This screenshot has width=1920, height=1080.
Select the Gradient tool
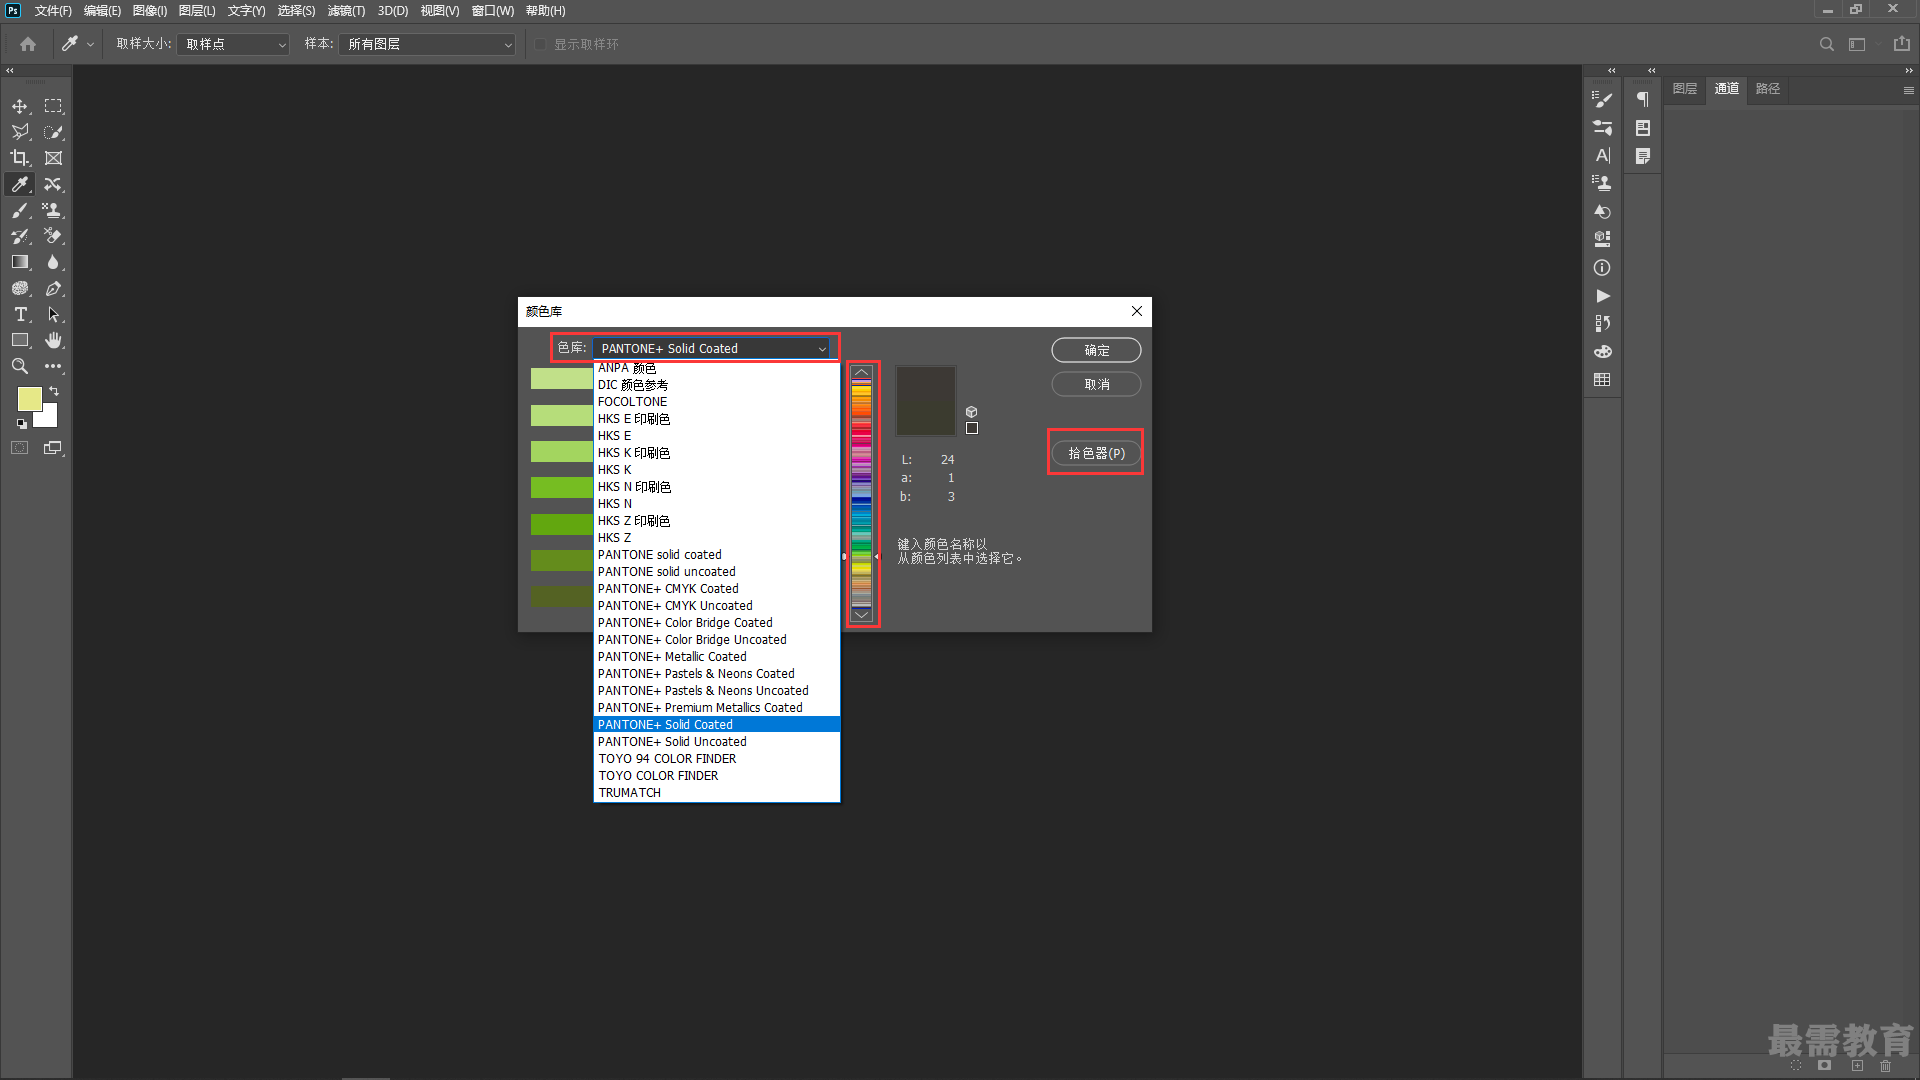[20, 262]
